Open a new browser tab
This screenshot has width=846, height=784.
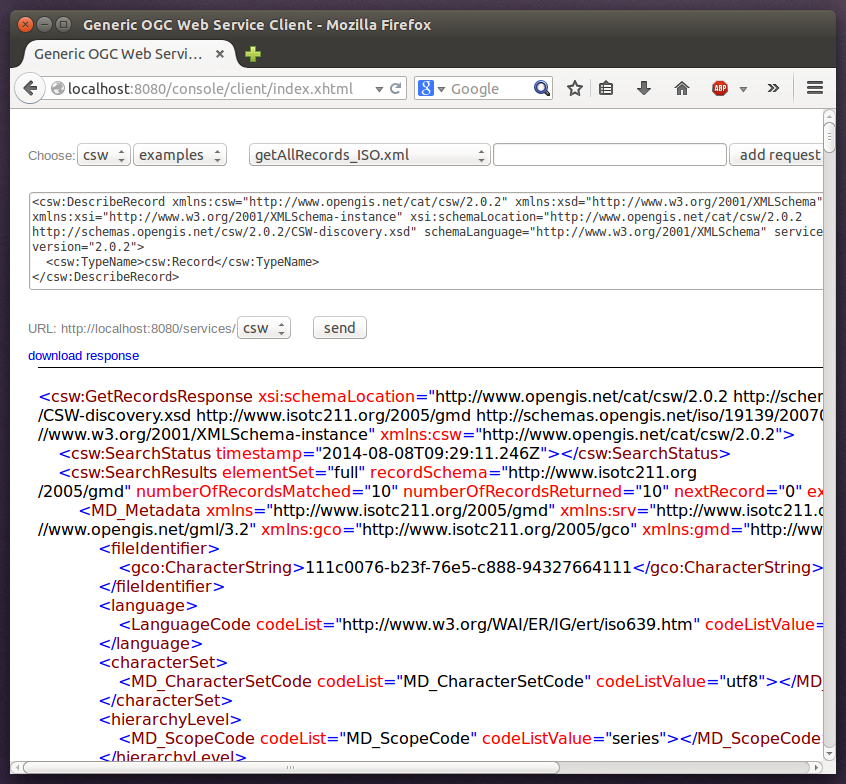(x=251, y=56)
